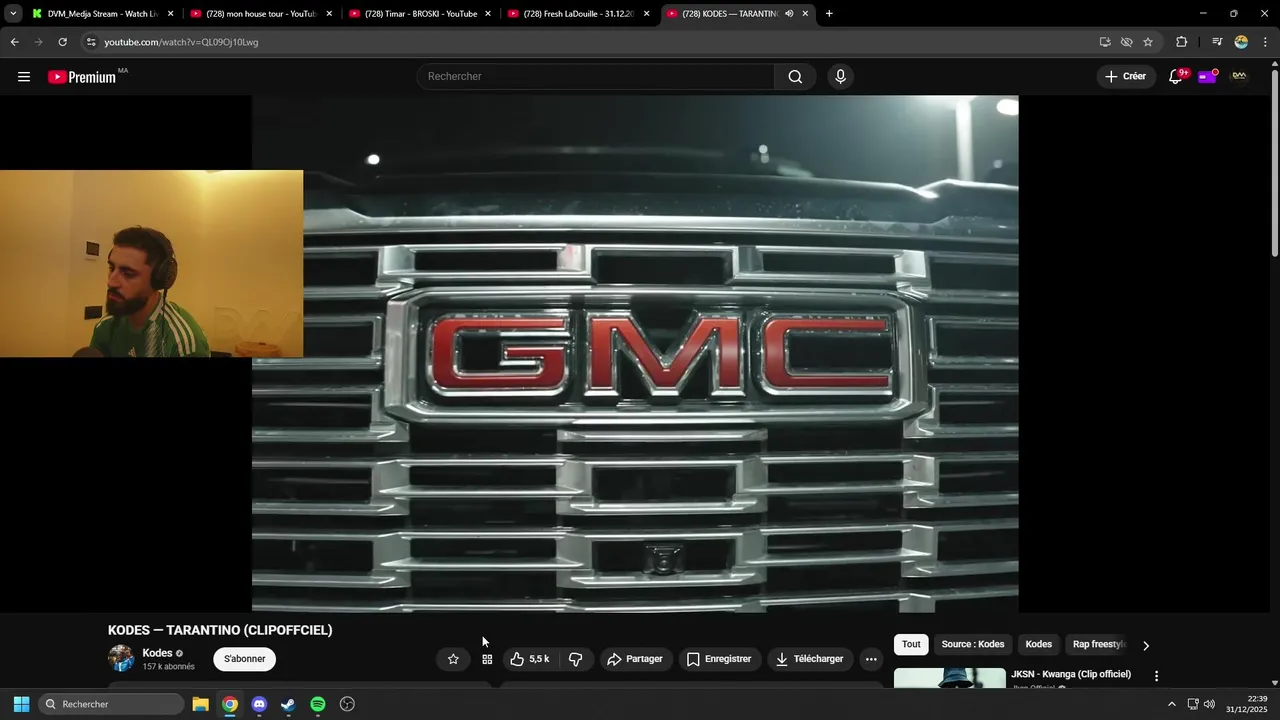1280x720 pixels.
Task: Bookmark this page with the star
Action: pyautogui.click(x=1148, y=42)
